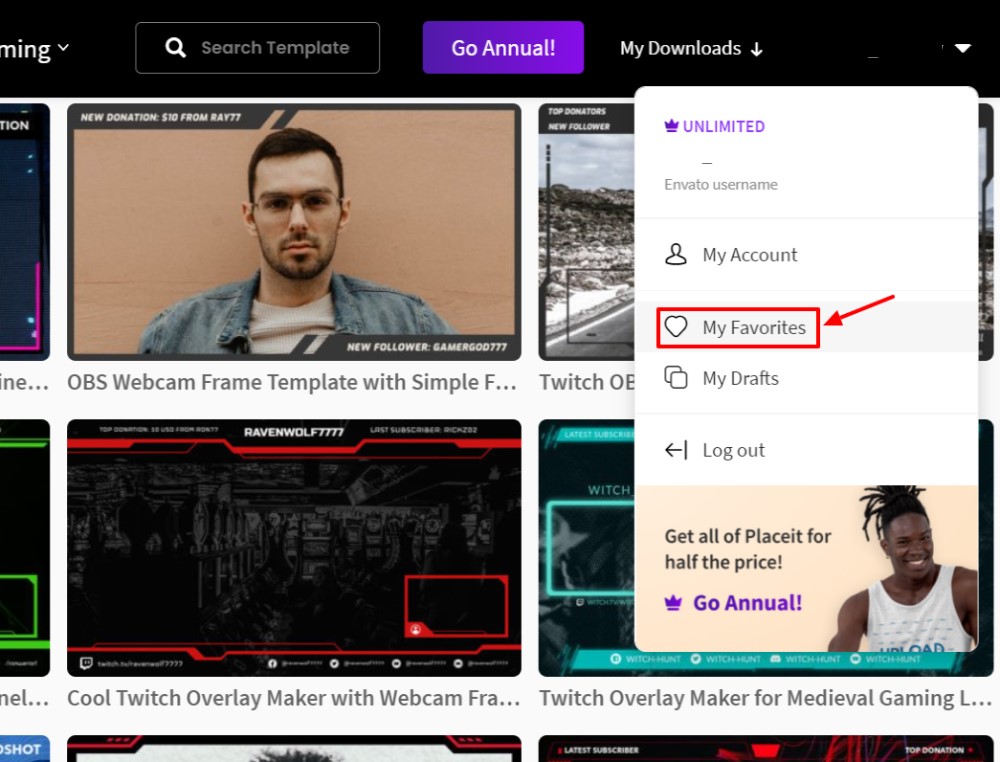Viewport: 1000px width, 762px height.
Task: Click the heart icon beside My Favorites
Action: [677, 327]
